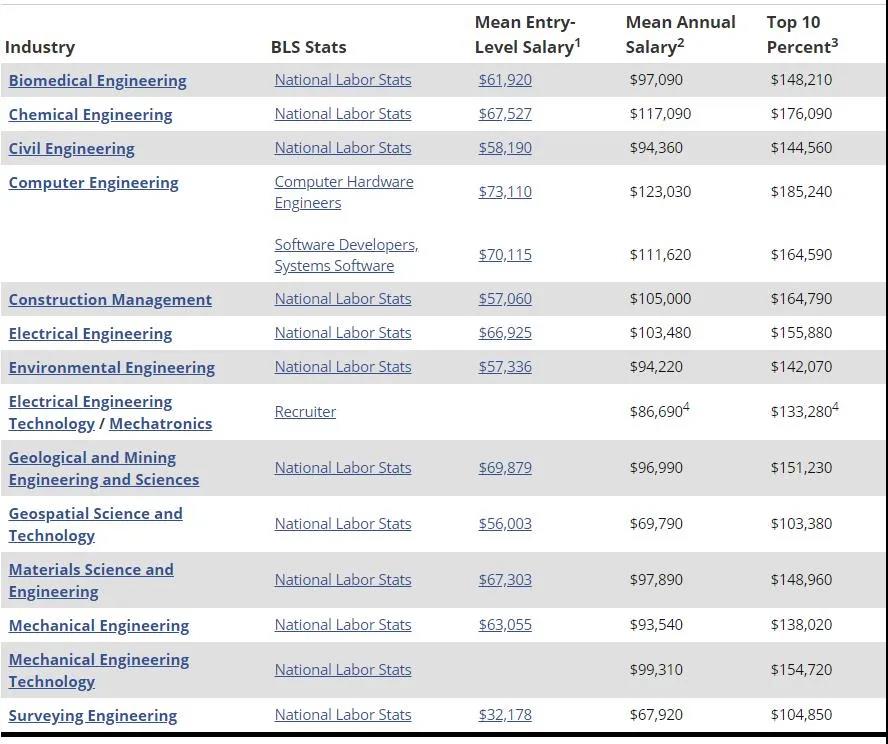The width and height of the screenshot is (888, 744).
Task: Open the $67,303 entry-level salary link
Action: pos(505,579)
